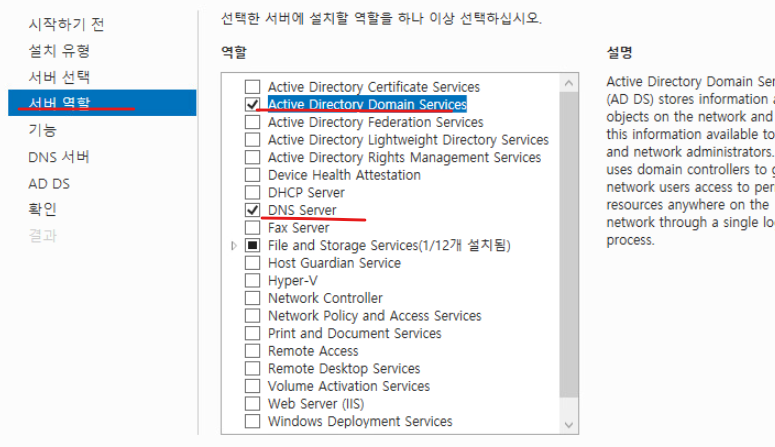Image resolution: width=775 pixels, height=447 pixels.
Task: Check Active Directory Lightweight Directory Services checkbox
Action: click(253, 139)
